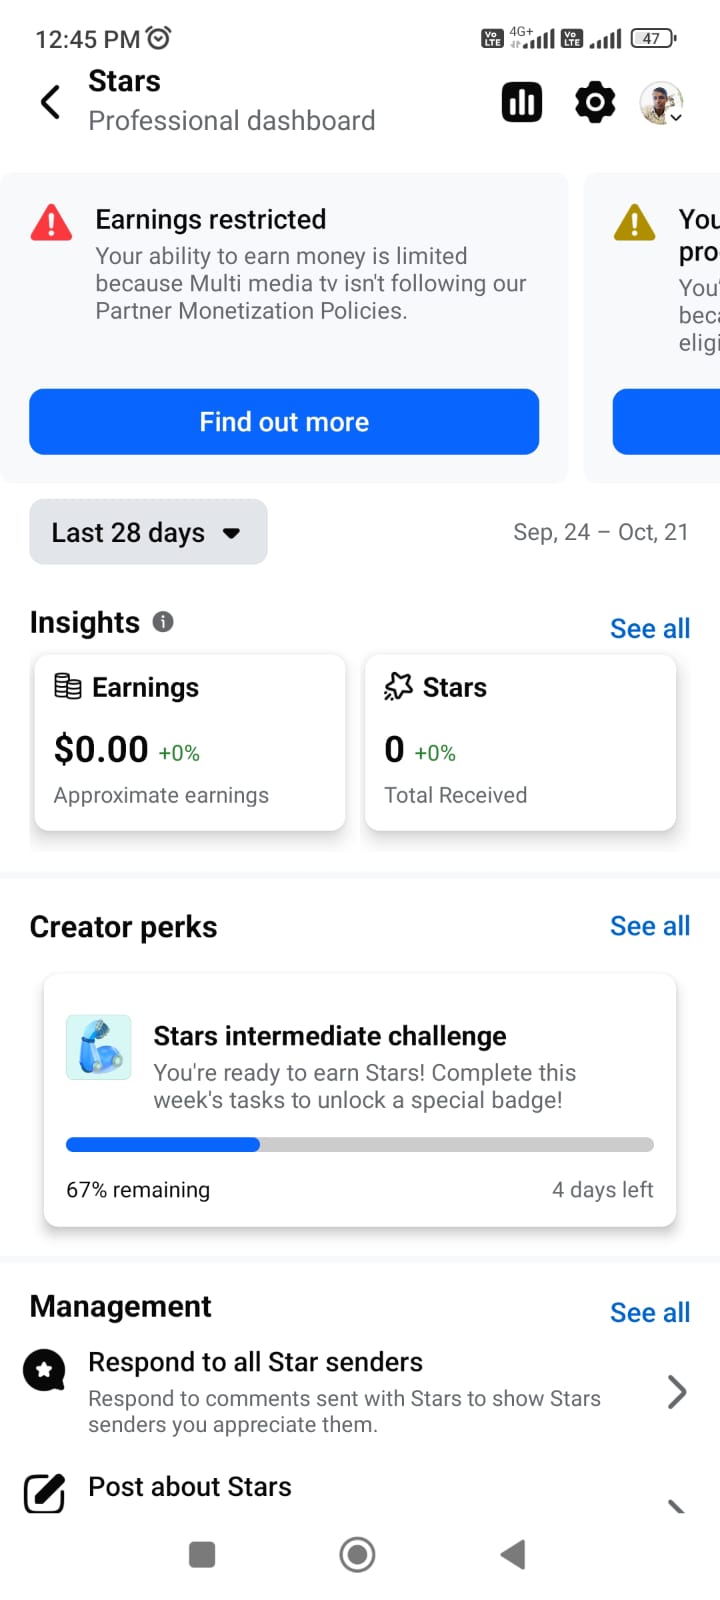Tap the red Earnings restricted warning icon
Image resolution: width=720 pixels, height=1600 pixels.
(x=51, y=223)
